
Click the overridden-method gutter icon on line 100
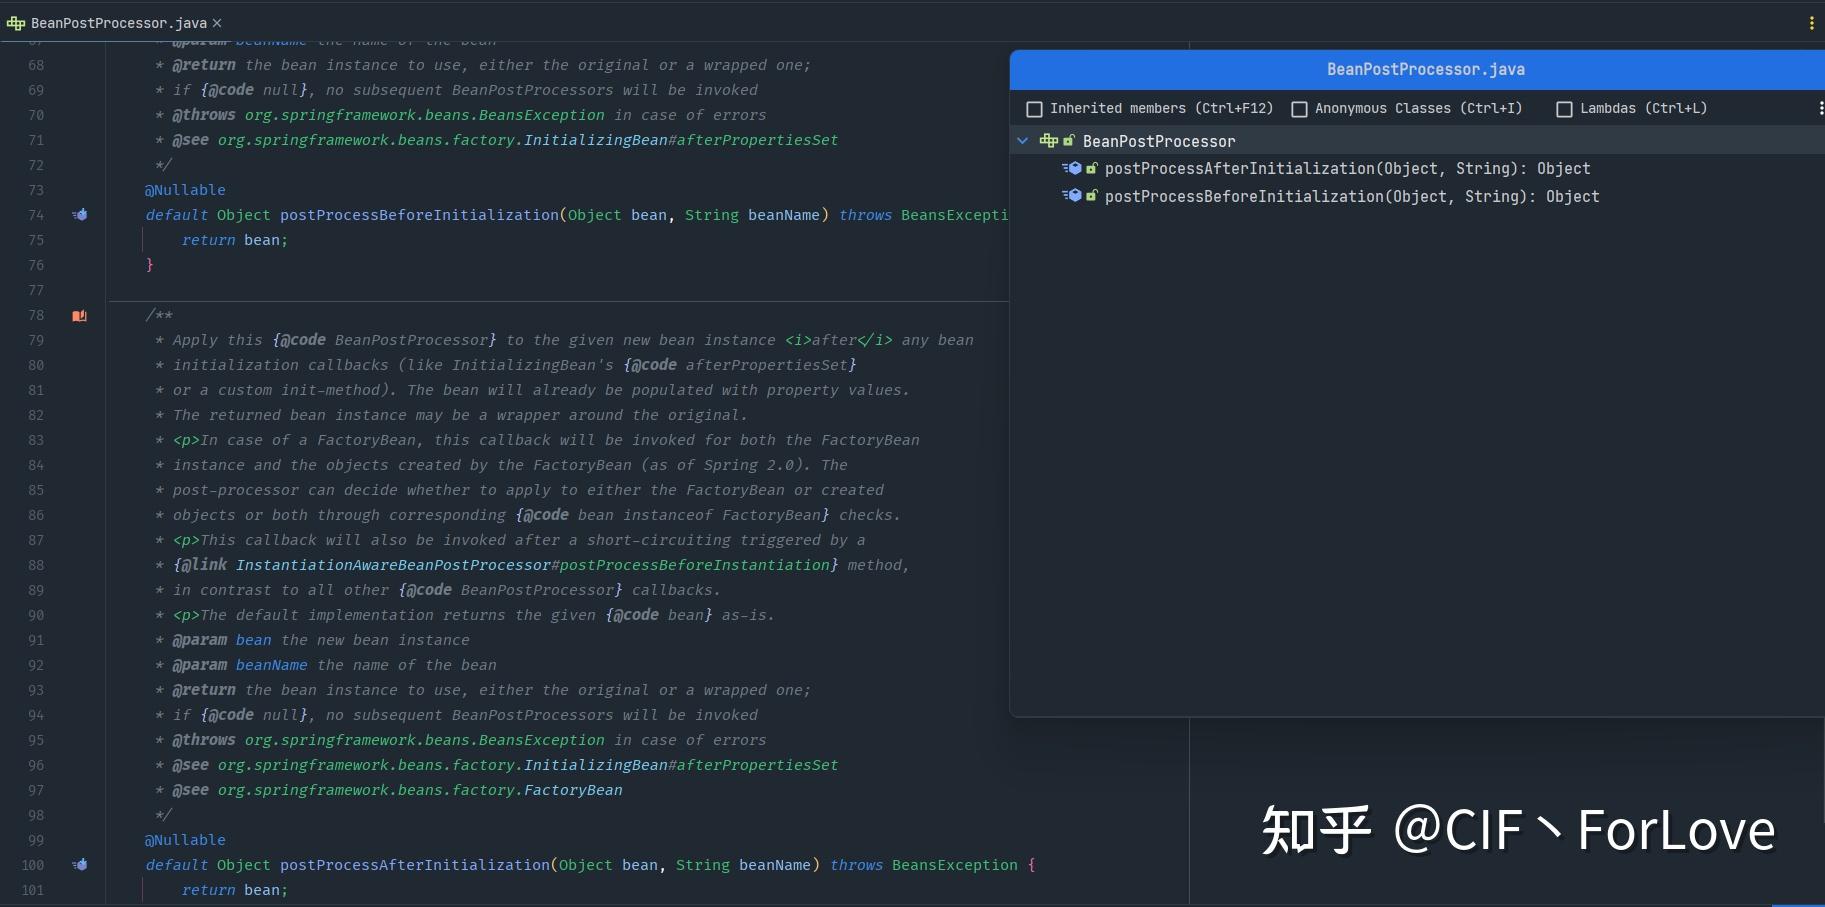[x=80, y=865]
